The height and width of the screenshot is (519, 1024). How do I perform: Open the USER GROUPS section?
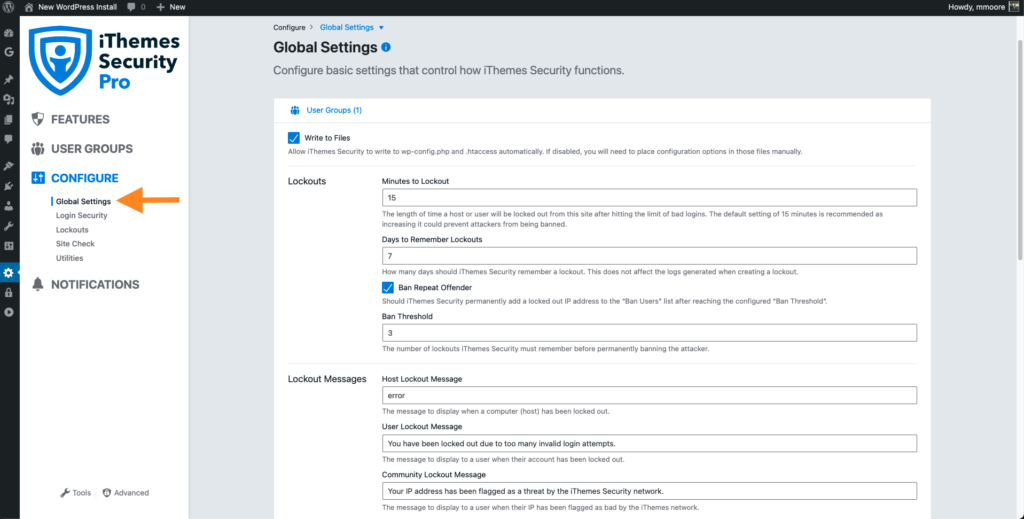pyautogui.click(x=92, y=149)
